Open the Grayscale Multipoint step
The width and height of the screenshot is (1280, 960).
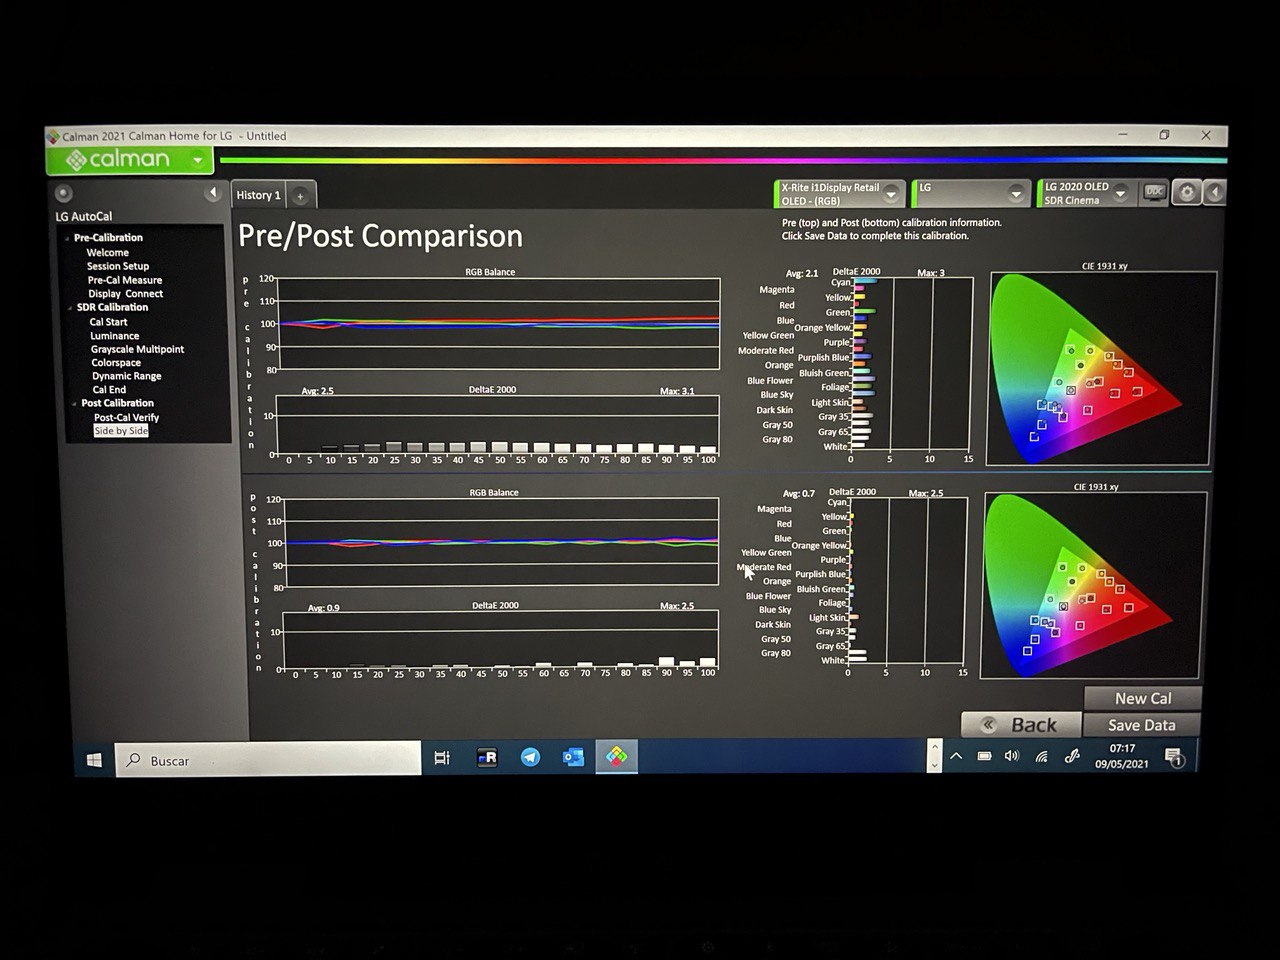coord(138,349)
